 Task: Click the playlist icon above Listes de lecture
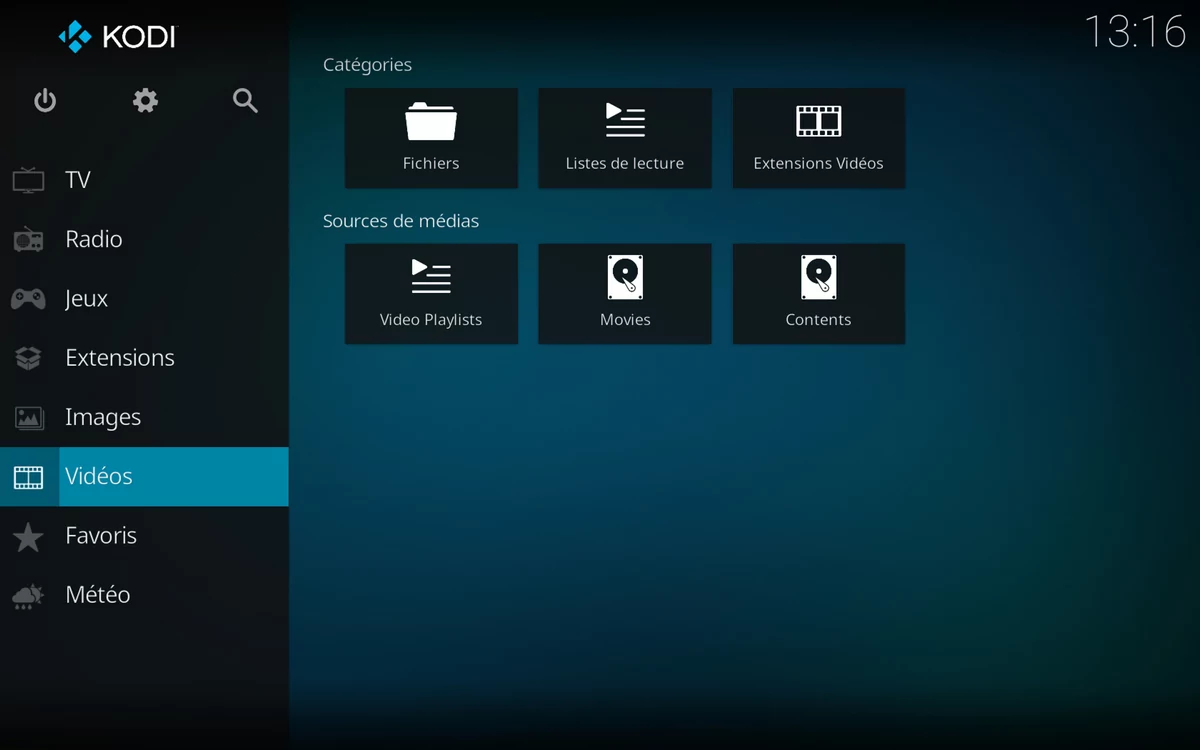(x=625, y=120)
